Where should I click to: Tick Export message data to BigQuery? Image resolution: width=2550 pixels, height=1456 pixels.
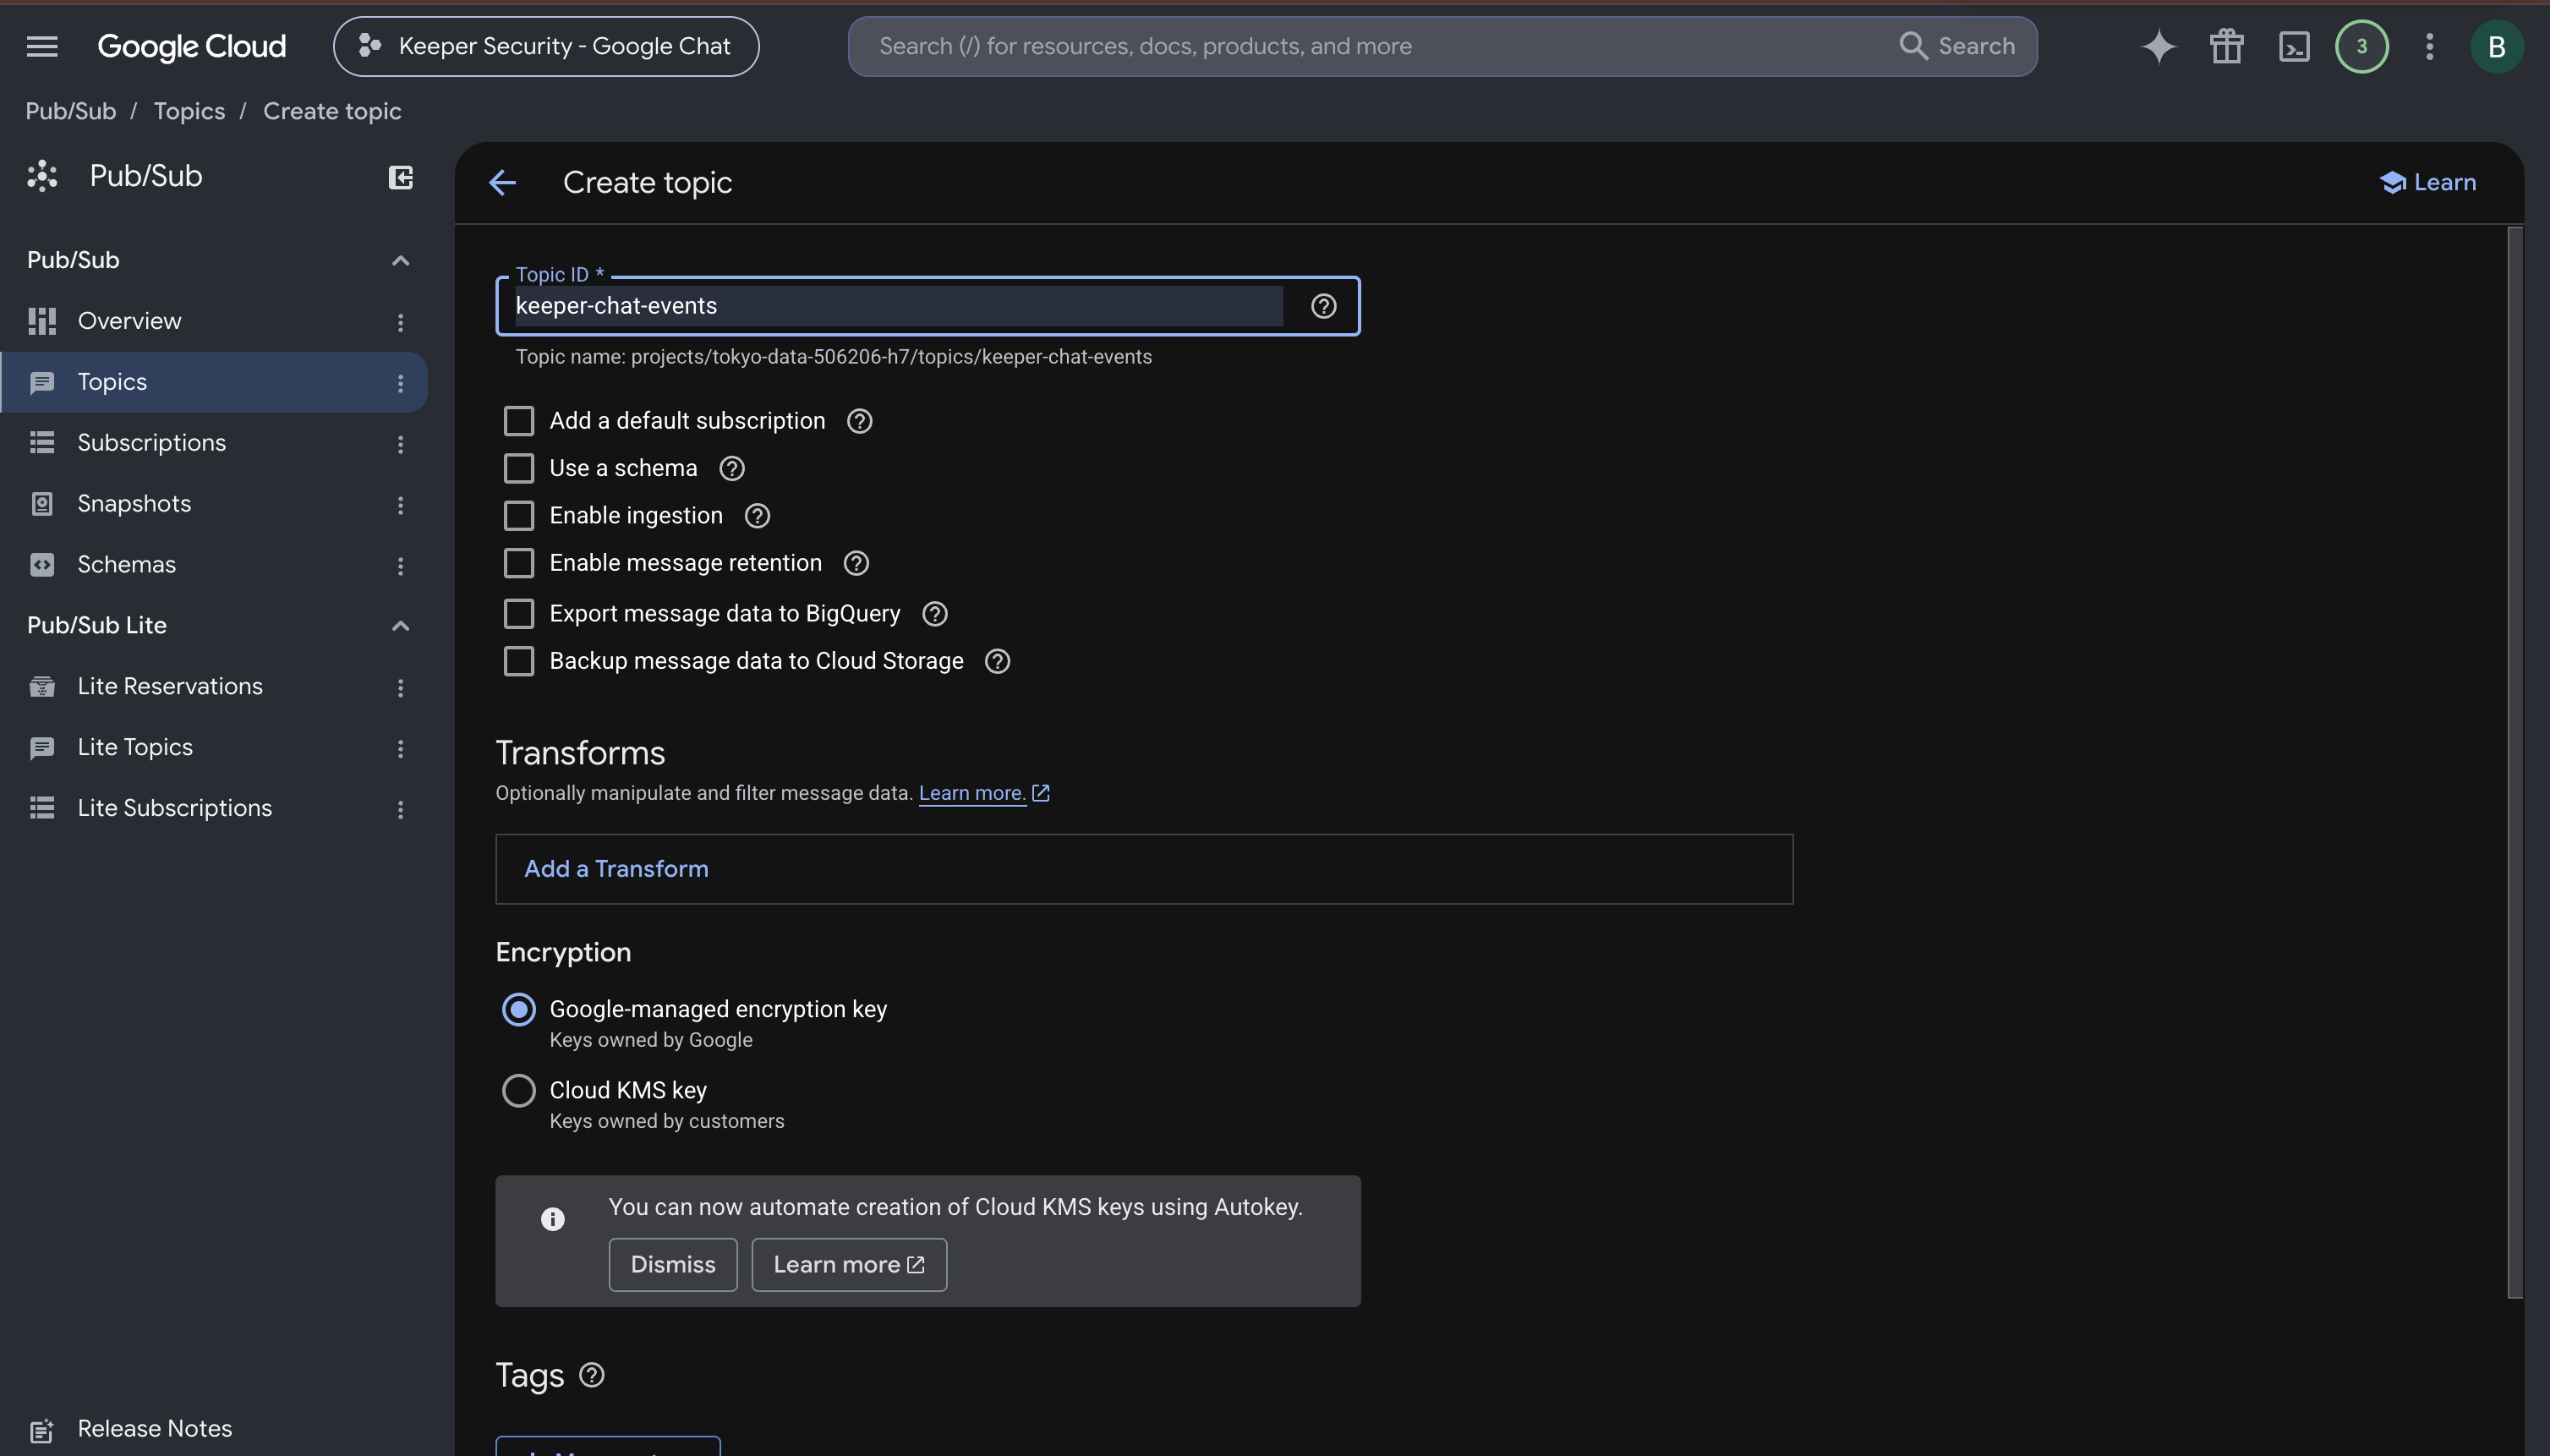(518, 613)
